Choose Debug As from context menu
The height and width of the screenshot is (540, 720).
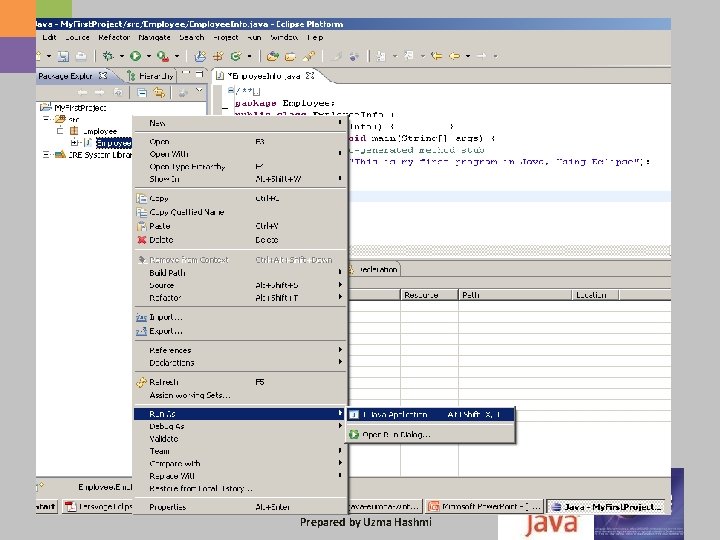click(x=240, y=426)
